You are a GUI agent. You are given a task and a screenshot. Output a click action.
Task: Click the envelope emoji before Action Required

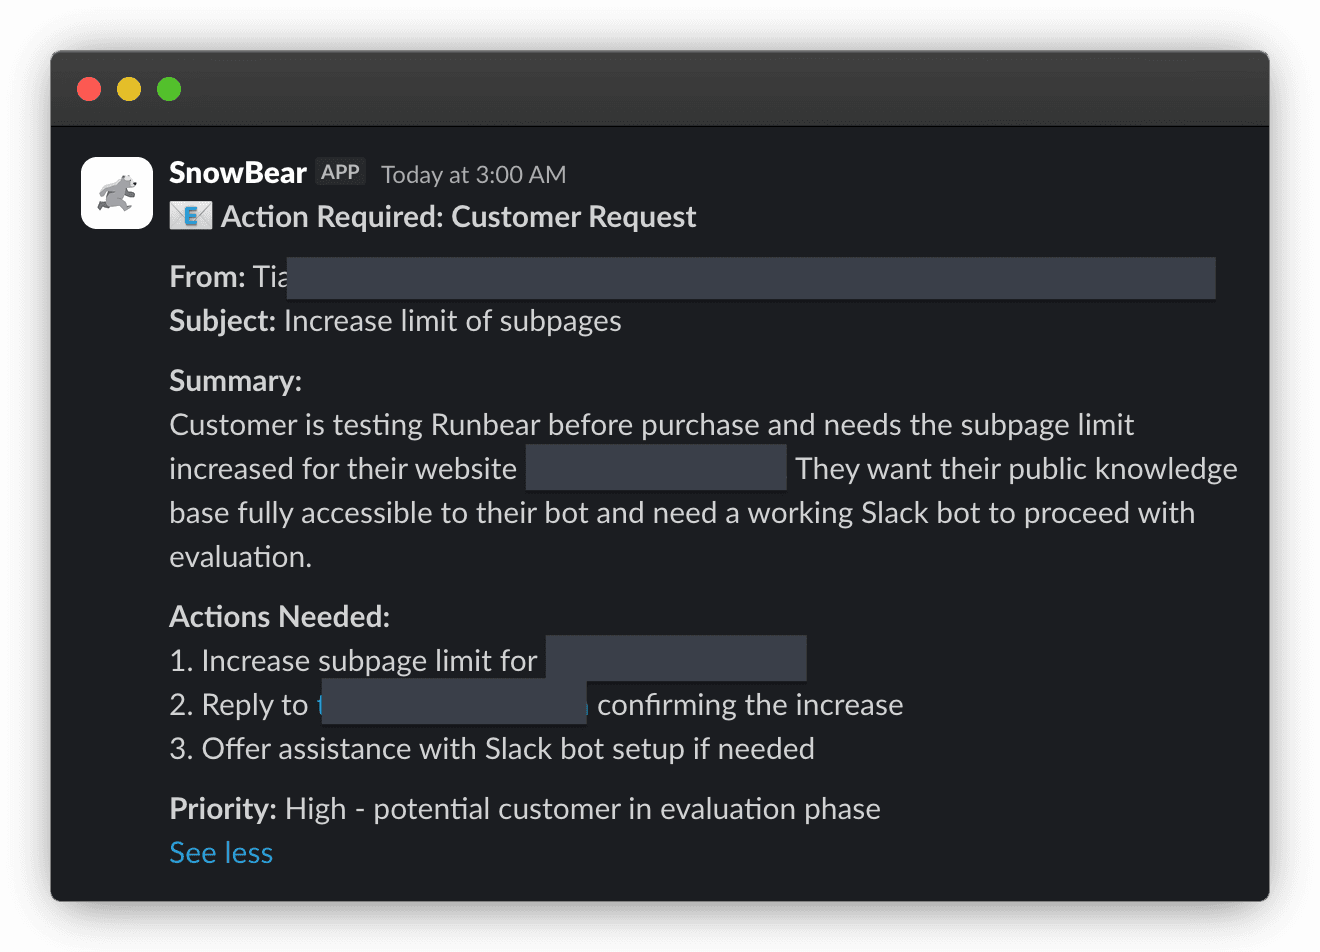[190, 216]
